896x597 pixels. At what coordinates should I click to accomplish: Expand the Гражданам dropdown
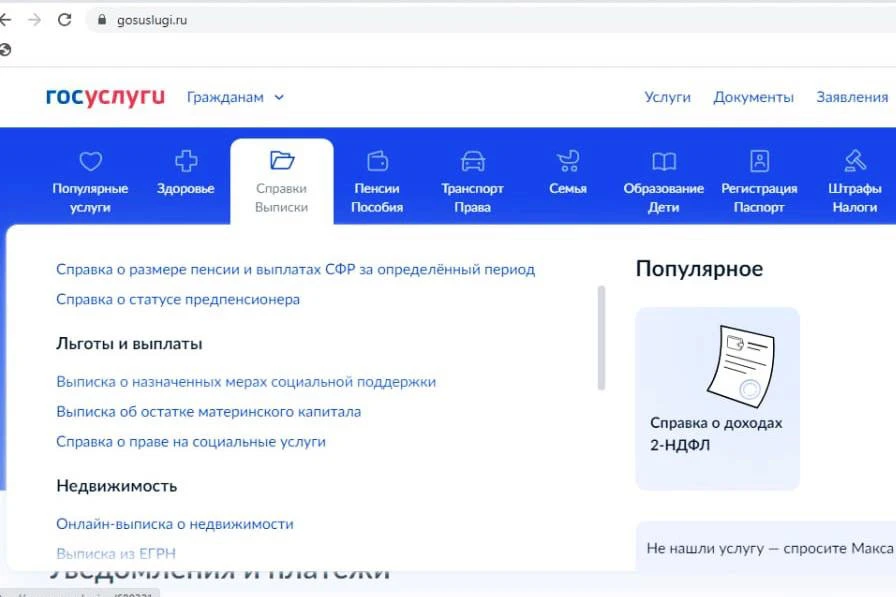(235, 97)
